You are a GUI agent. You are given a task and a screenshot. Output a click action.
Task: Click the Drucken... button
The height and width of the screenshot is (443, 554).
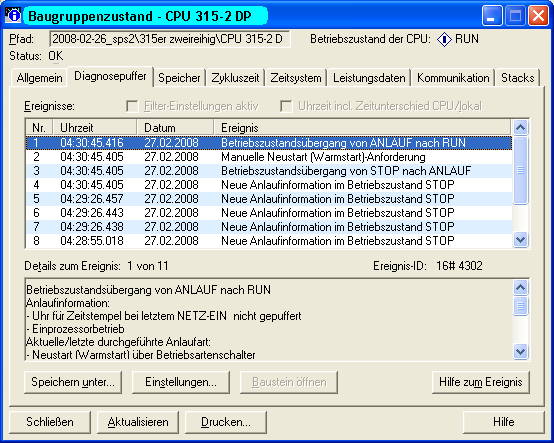[x=225, y=422]
